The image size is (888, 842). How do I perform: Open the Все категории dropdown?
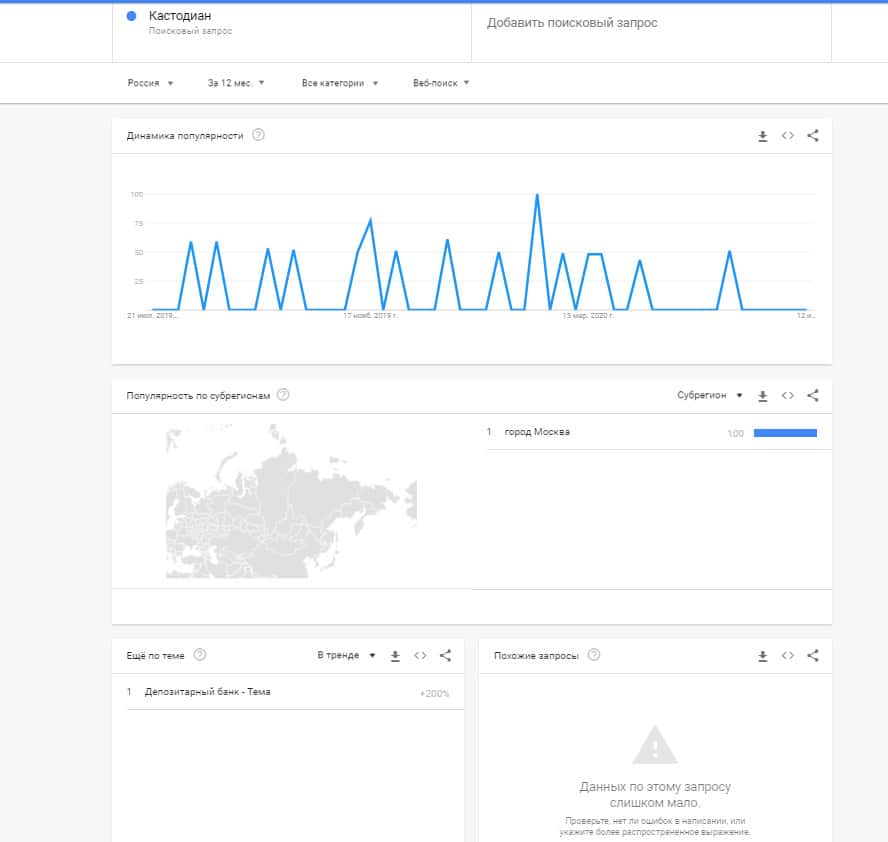point(340,83)
